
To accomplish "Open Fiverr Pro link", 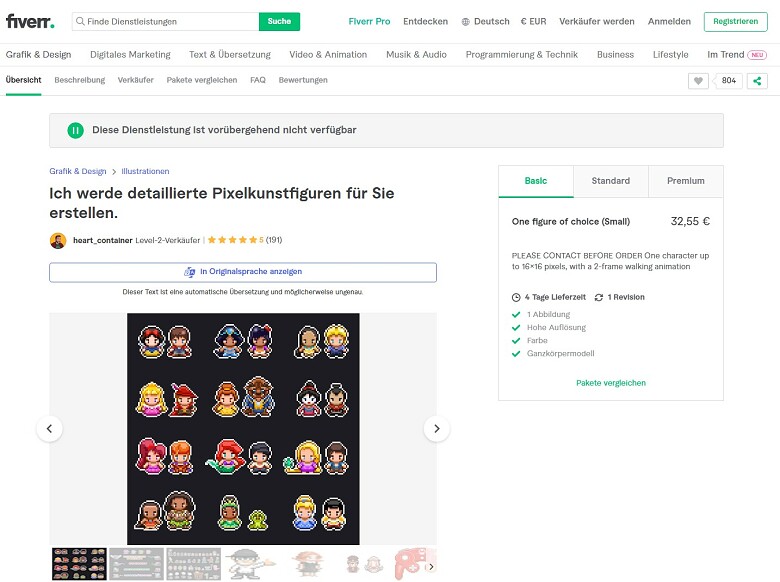I will (x=369, y=21).
